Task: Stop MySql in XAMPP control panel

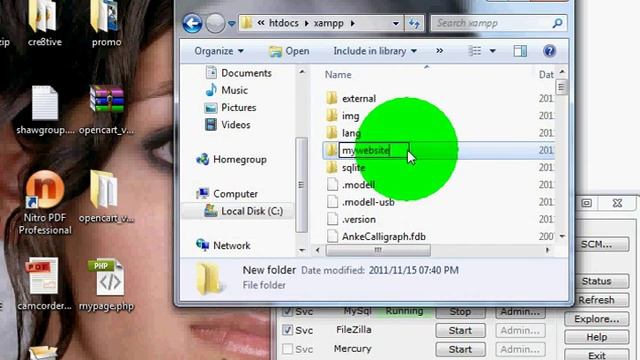Action: pos(460,312)
